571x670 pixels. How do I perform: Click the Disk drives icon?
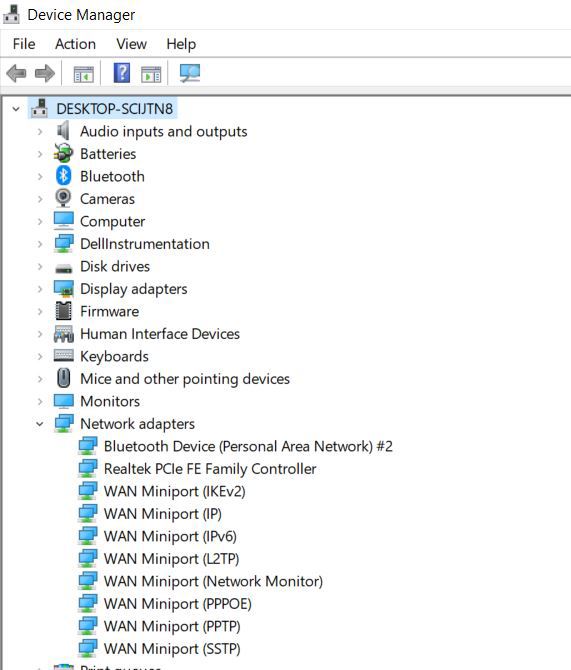64,268
